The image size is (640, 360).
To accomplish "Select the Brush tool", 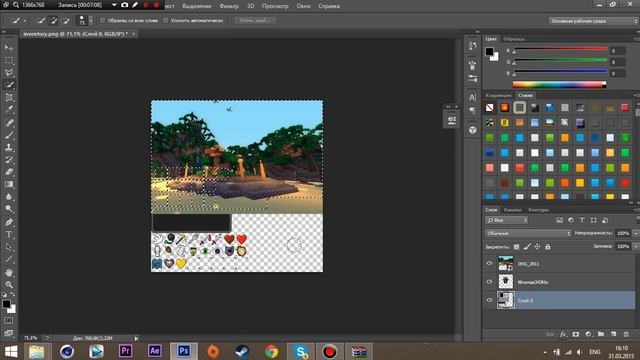I will click(x=9, y=135).
